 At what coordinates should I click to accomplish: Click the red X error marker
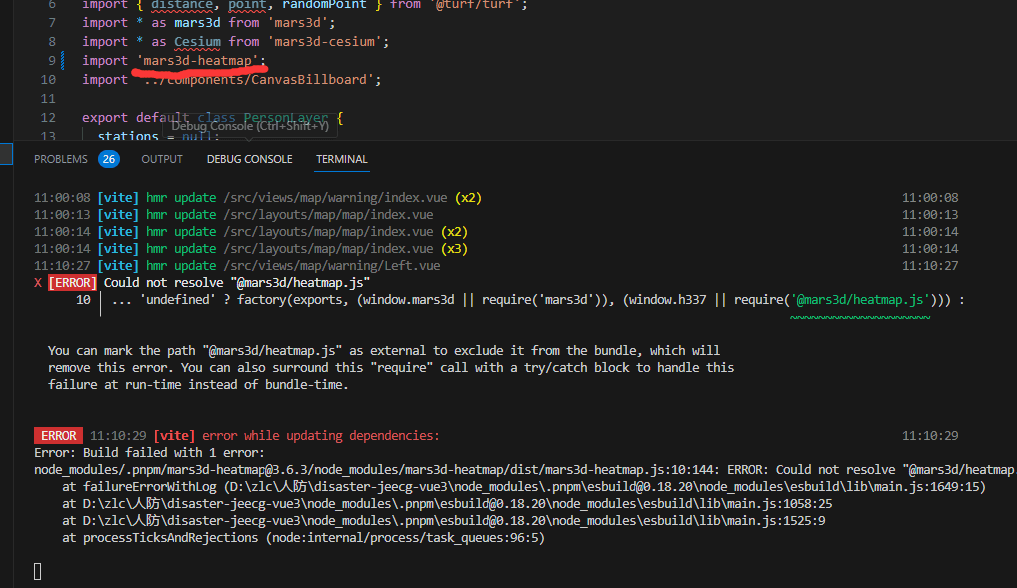pos(38,283)
